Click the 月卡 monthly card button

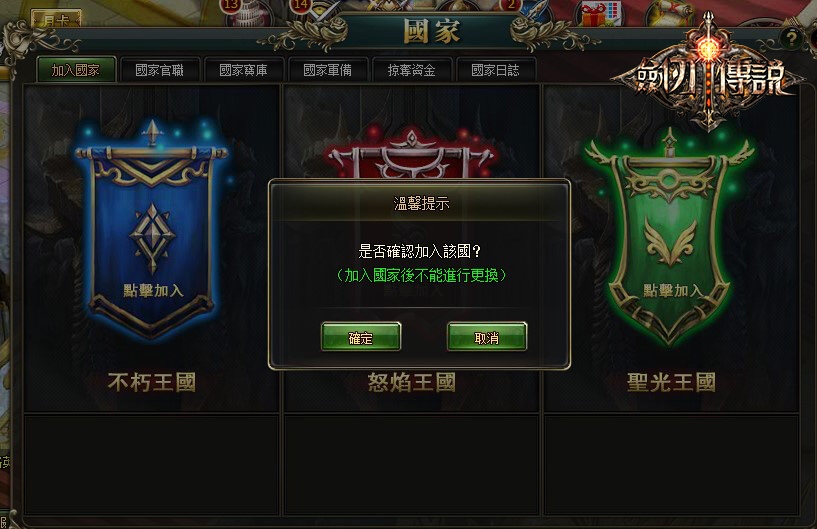[56, 19]
